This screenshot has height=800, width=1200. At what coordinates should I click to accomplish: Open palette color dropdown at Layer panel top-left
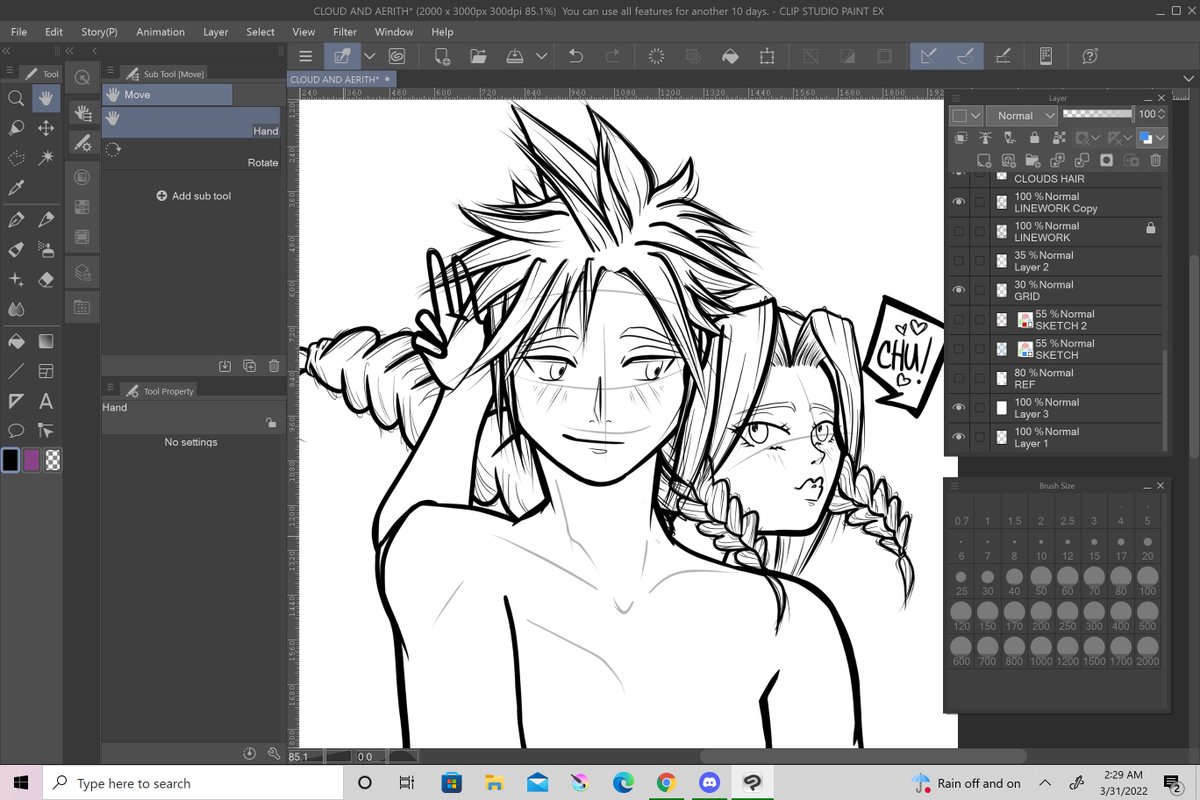967,115
